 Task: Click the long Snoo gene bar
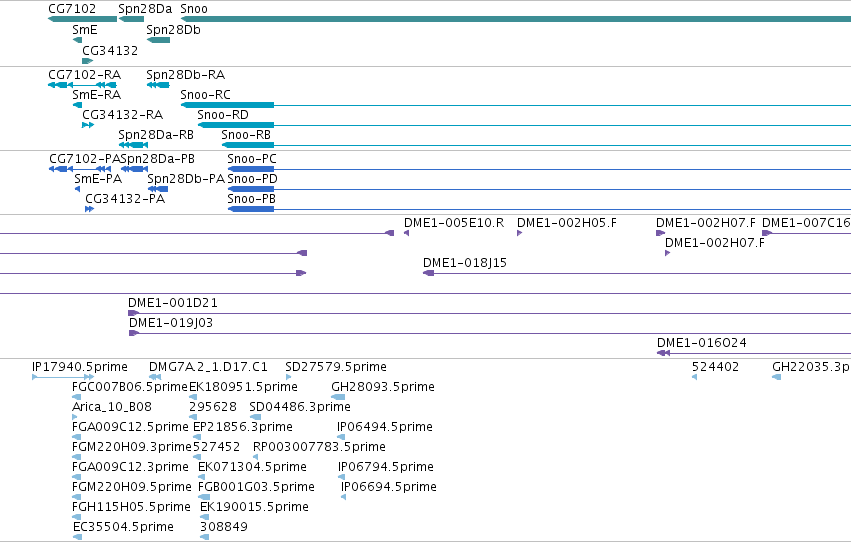point(516,19)
